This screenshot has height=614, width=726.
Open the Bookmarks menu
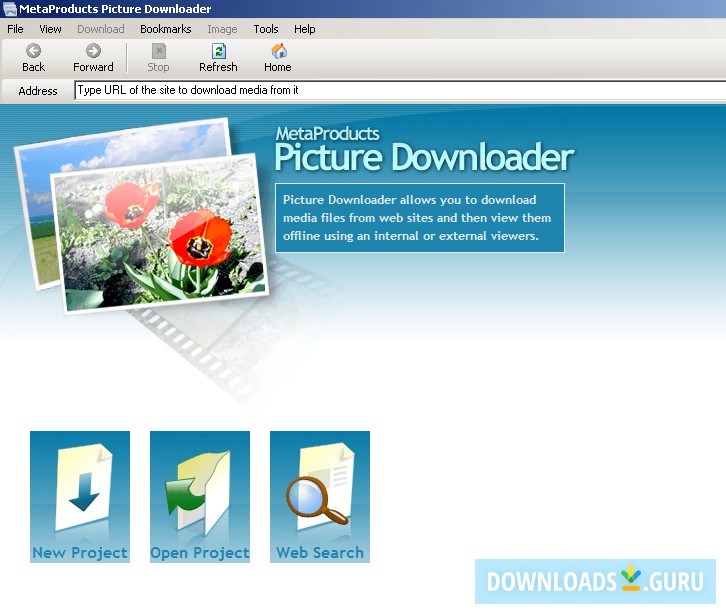click(x=166, y=29)
